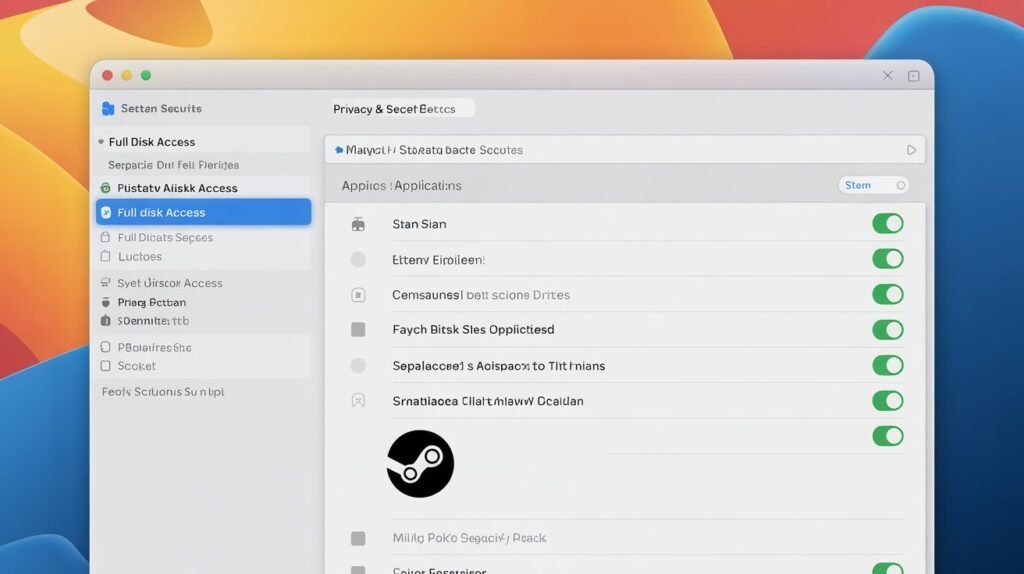
Task: Click the Stan Sian app icon
Action: coord(358,225)
